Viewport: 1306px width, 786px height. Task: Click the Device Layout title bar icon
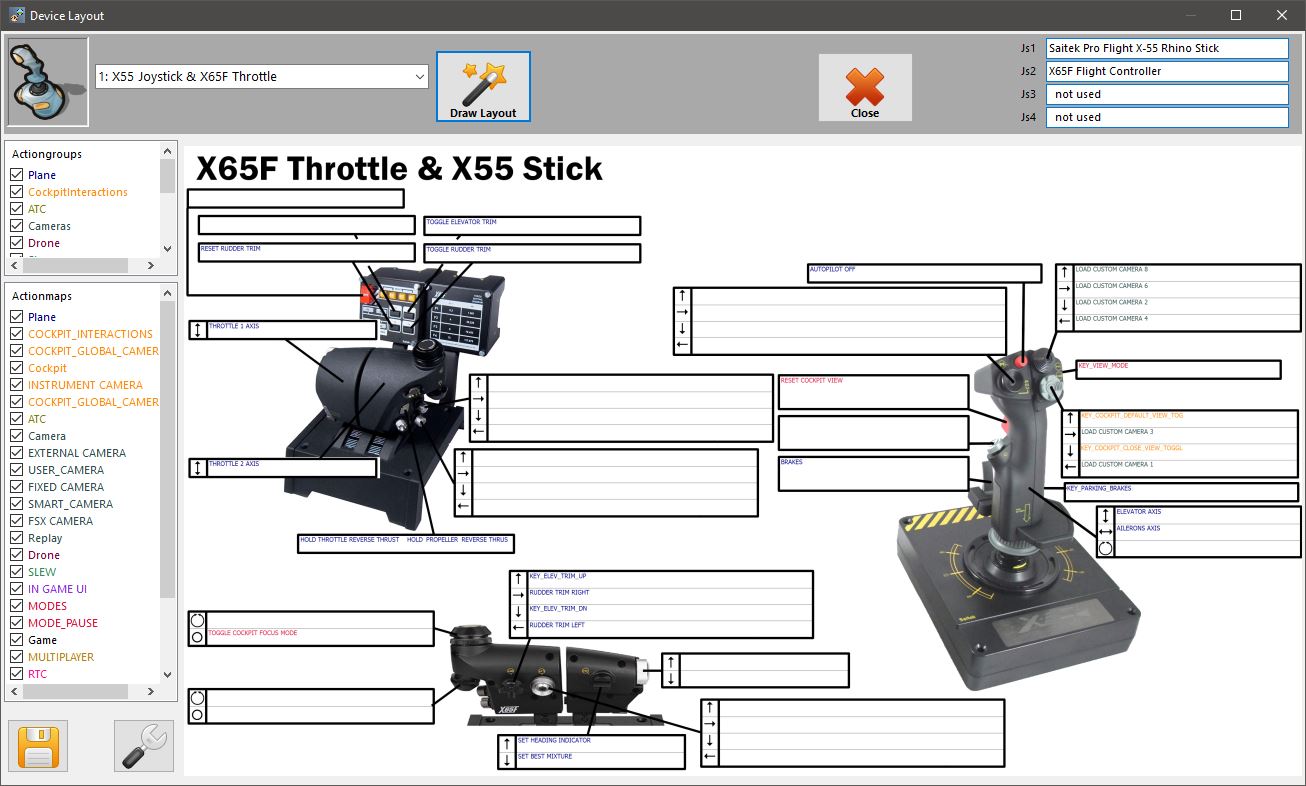(16, 15)
